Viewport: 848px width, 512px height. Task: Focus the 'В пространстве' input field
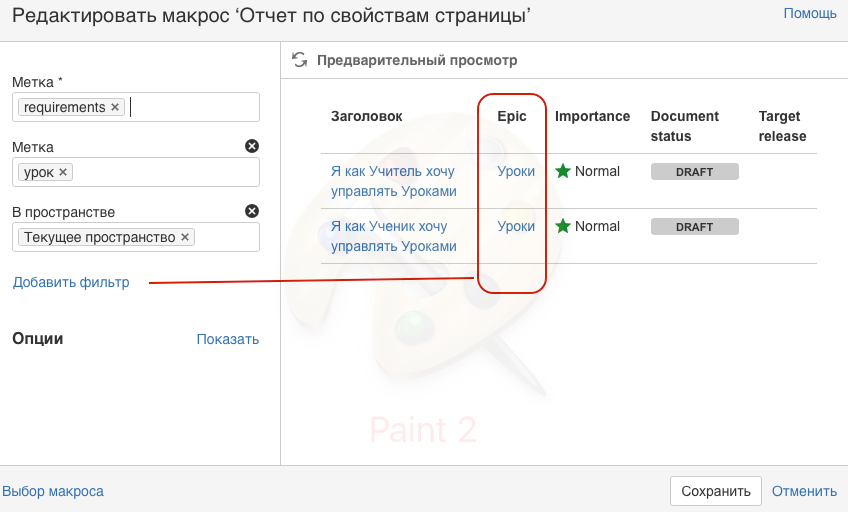[x=225, y=237]
